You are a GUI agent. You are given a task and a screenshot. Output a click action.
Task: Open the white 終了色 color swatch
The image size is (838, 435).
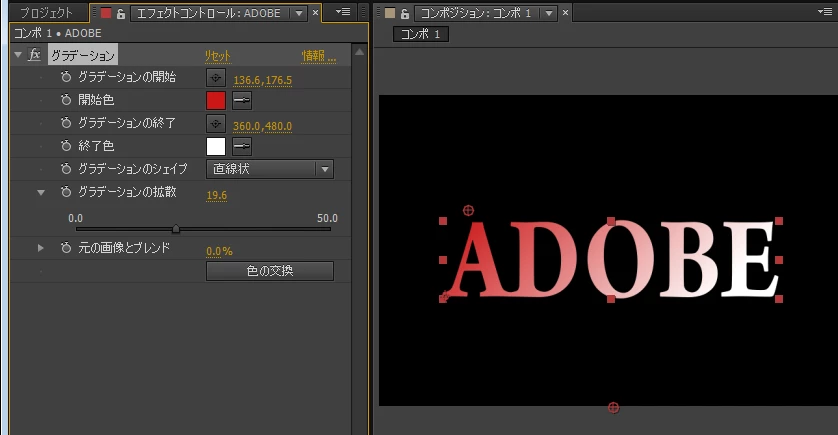[216, 146]
